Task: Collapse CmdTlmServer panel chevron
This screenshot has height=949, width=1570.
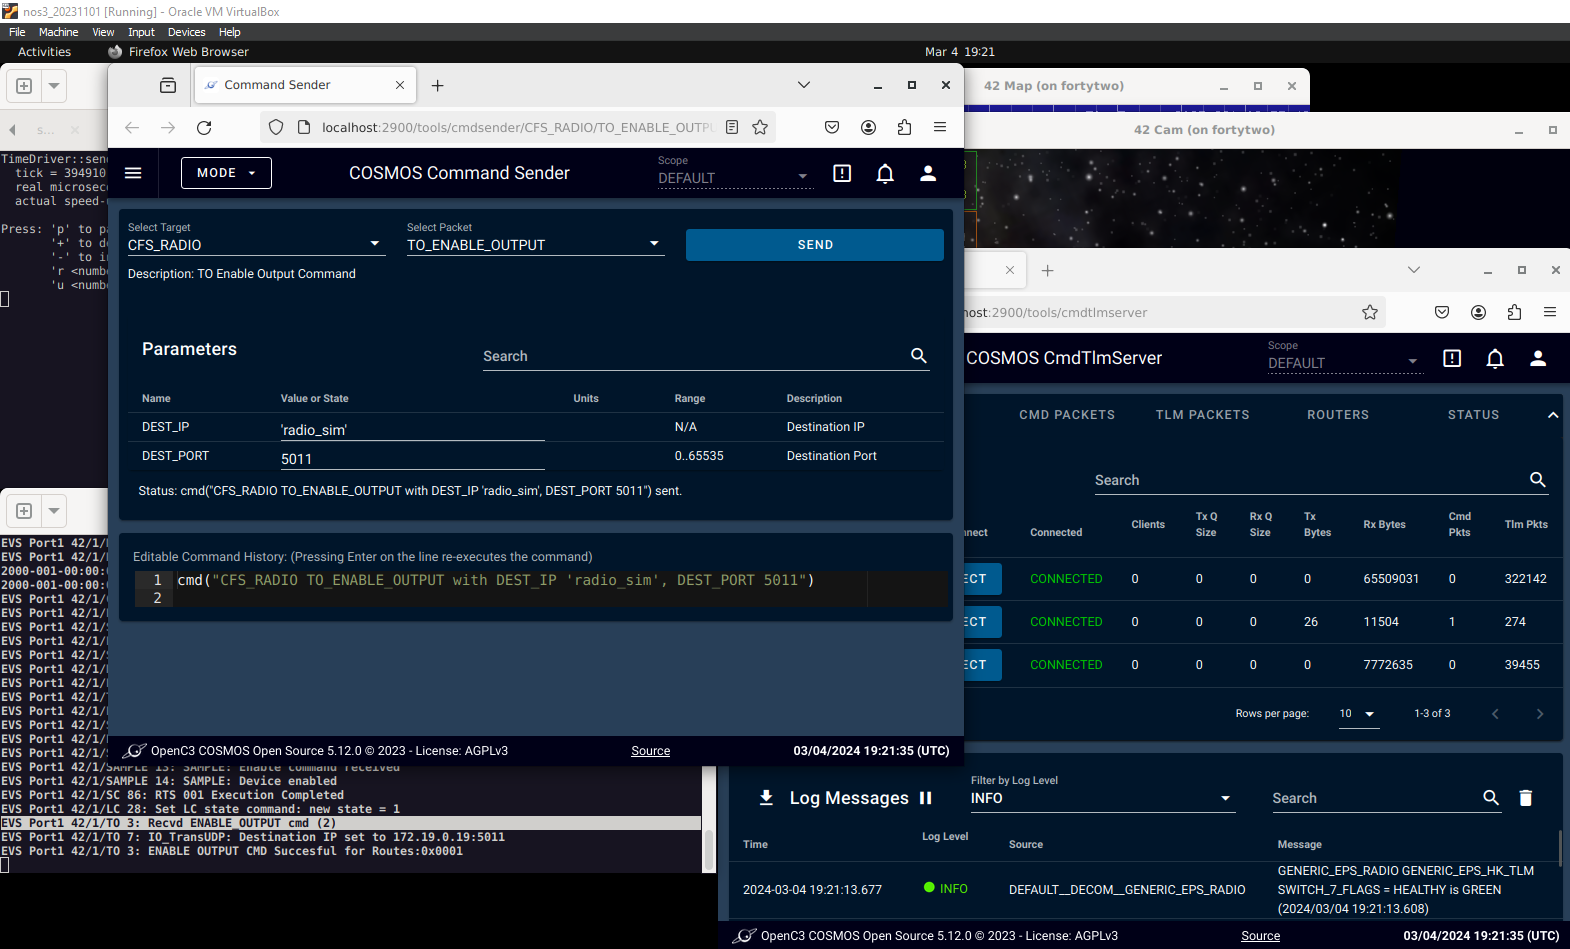Action: coord(1553,415)
